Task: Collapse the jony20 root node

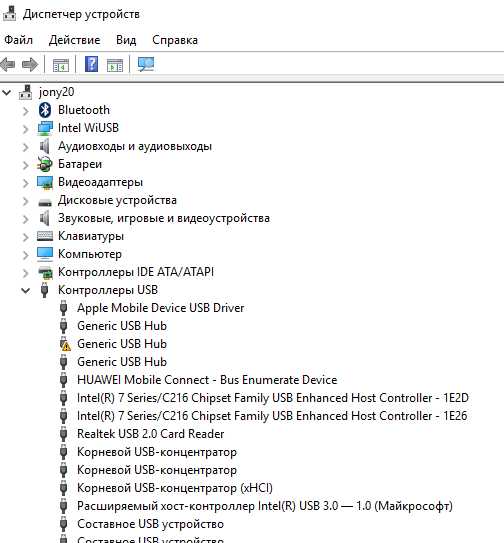Action: click(7, 92)
